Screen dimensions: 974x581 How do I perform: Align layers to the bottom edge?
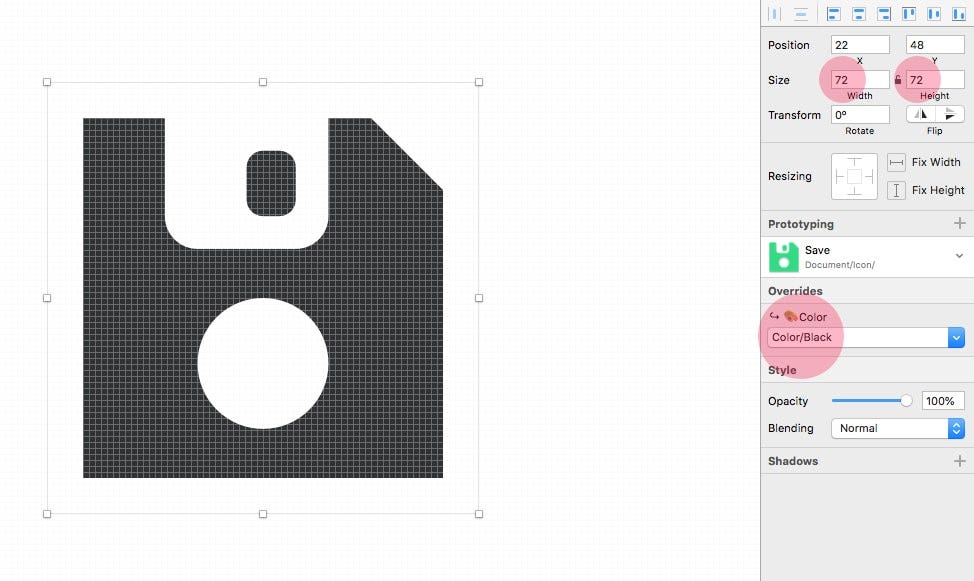958,14
